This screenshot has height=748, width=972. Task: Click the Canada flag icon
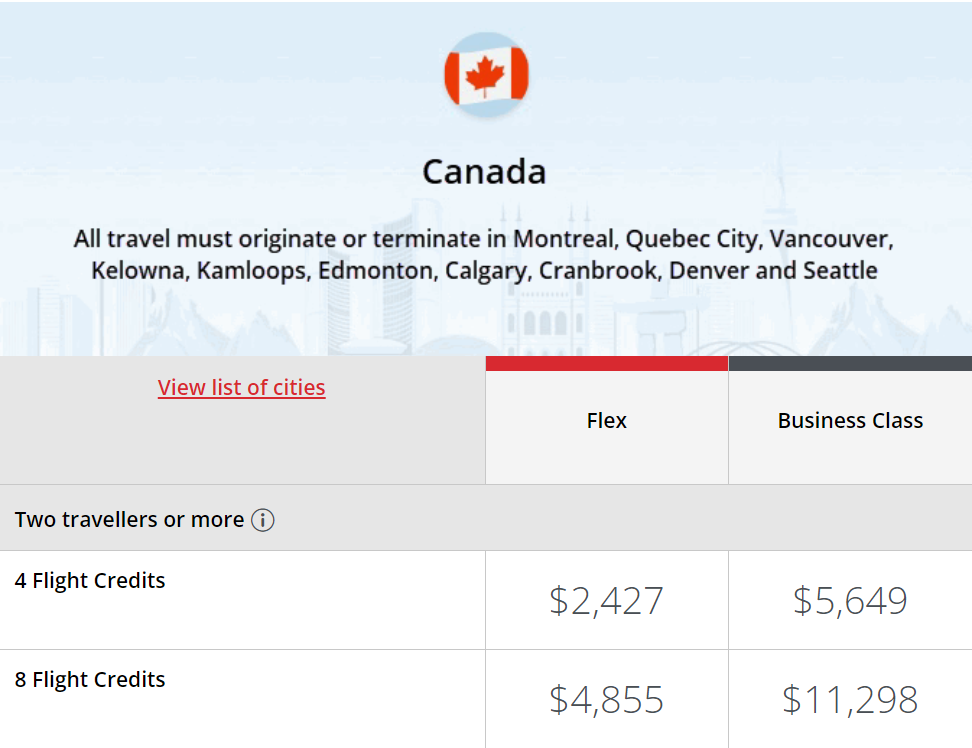pos(485,75)
